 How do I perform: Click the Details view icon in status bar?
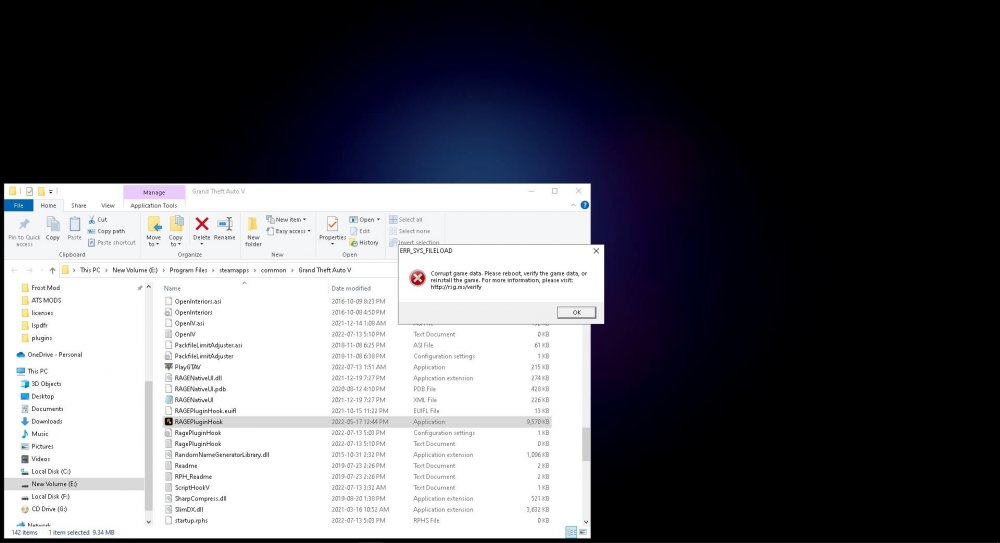(571, 532)
